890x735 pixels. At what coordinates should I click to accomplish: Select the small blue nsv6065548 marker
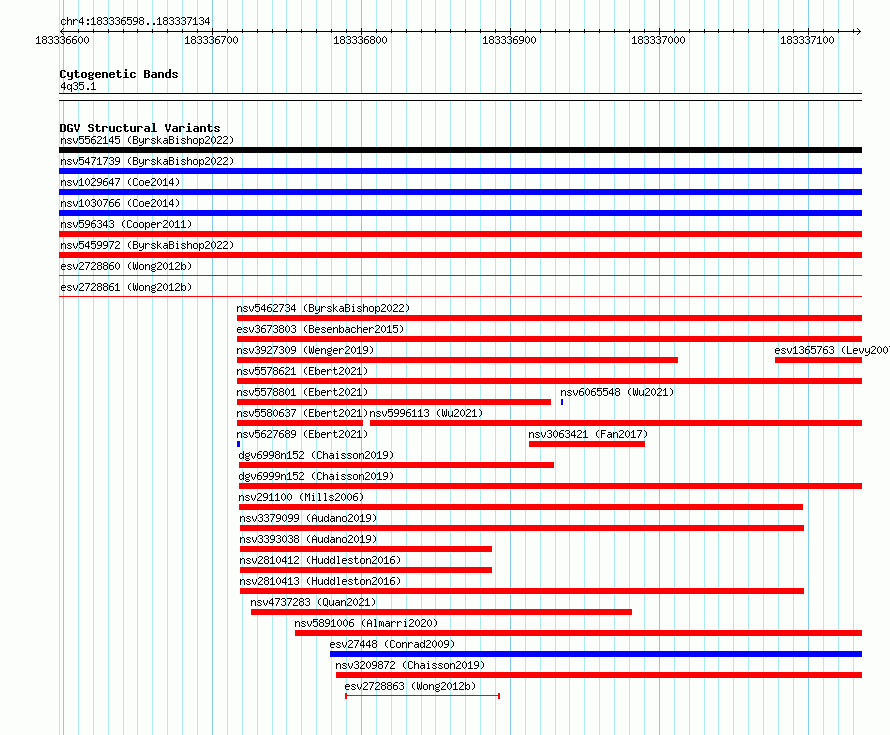click(562, 402)
